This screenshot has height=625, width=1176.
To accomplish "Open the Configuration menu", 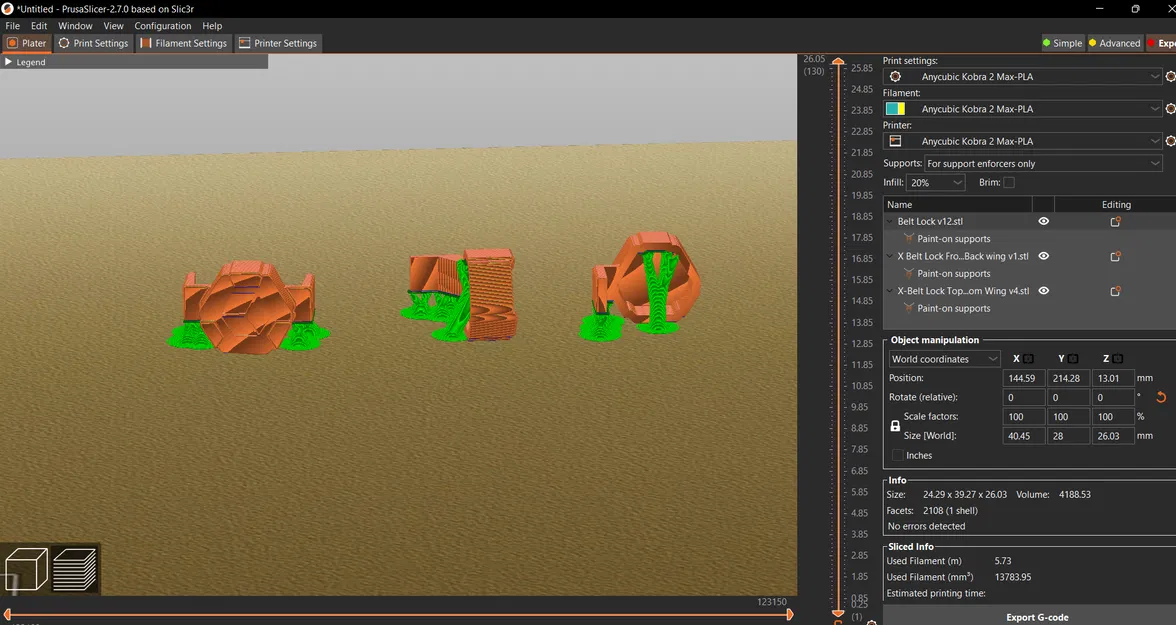I will [163, 26].
